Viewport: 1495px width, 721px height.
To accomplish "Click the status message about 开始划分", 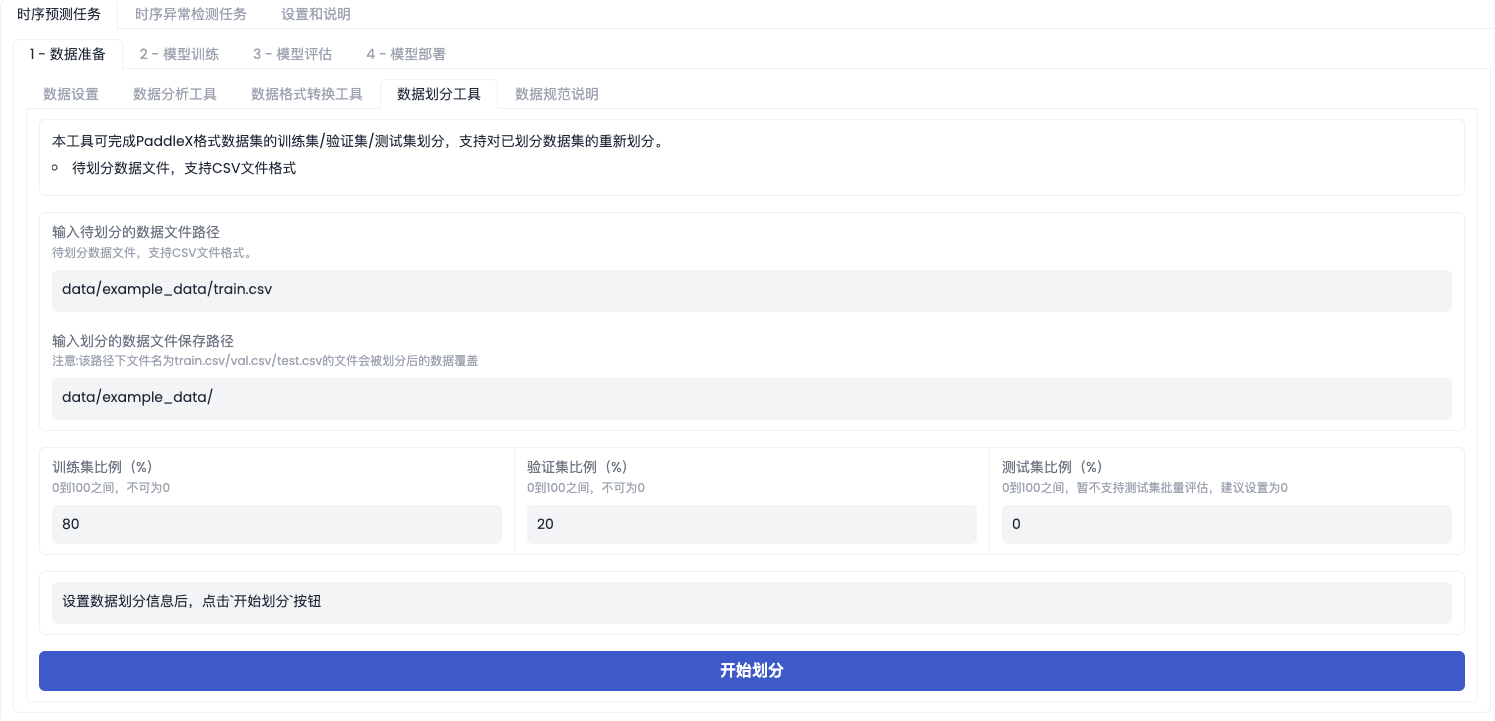I will click(751, 602).
